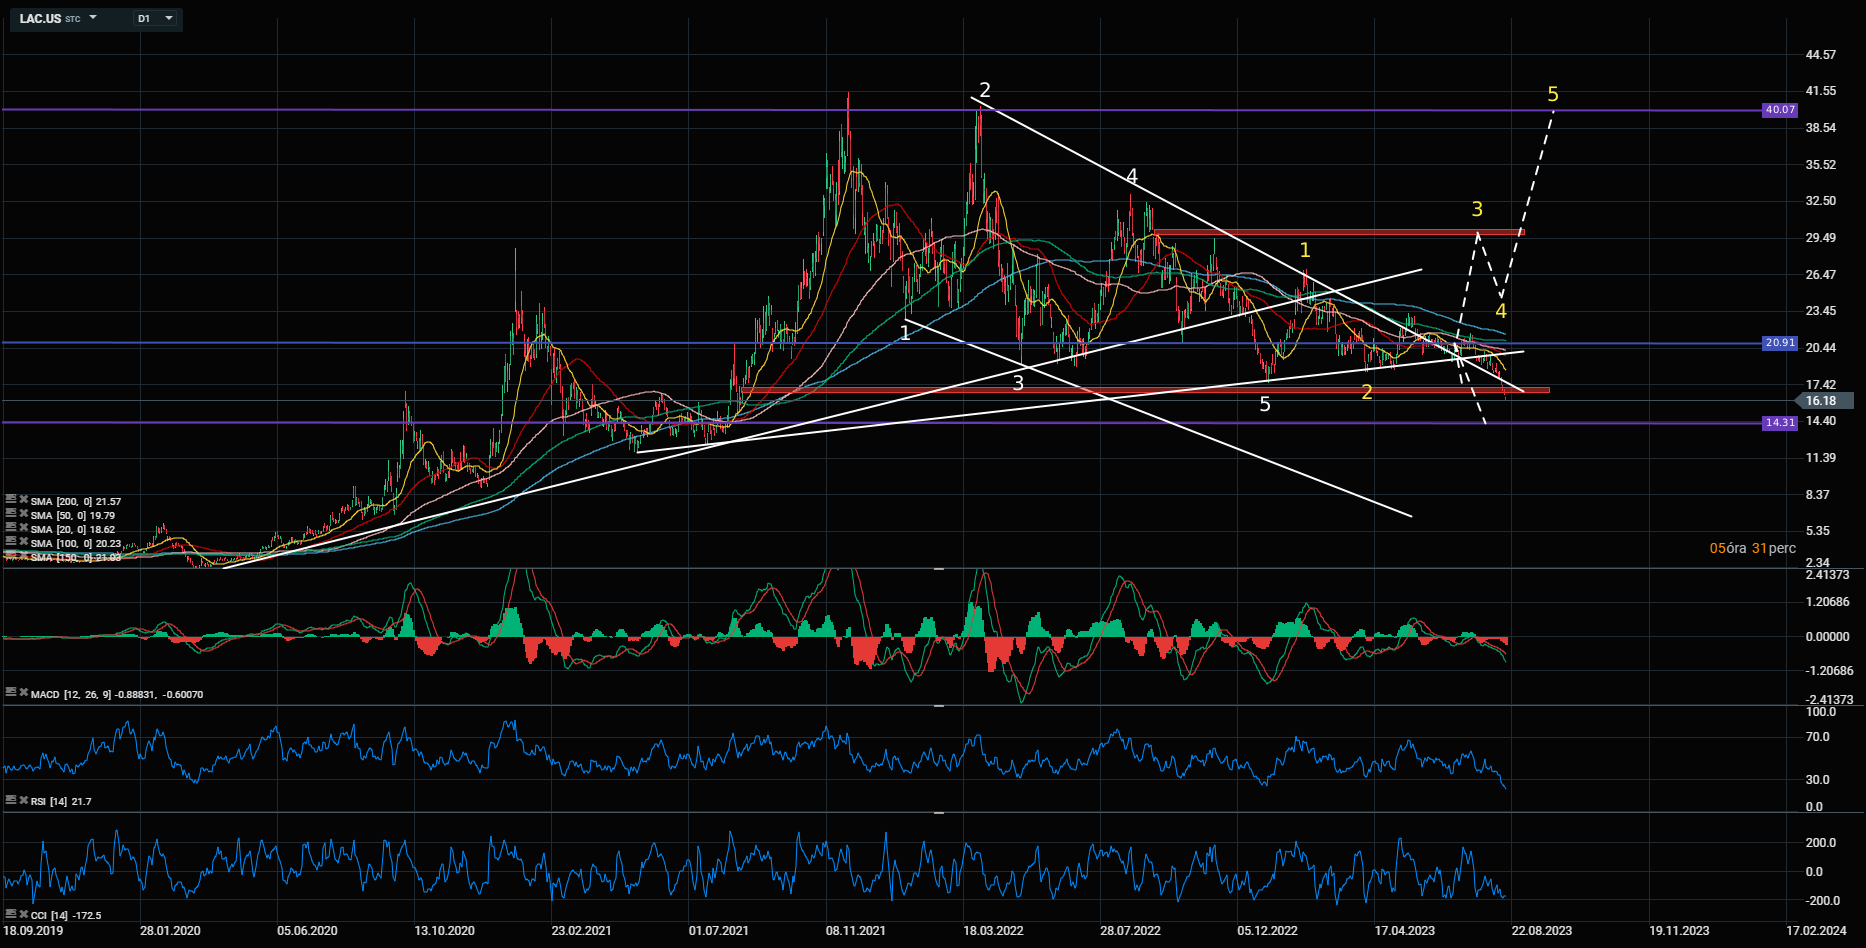Screen dimensions: 1866x948
Task: Click the current price tag 16.18
Action: (x=1825, y=401)
